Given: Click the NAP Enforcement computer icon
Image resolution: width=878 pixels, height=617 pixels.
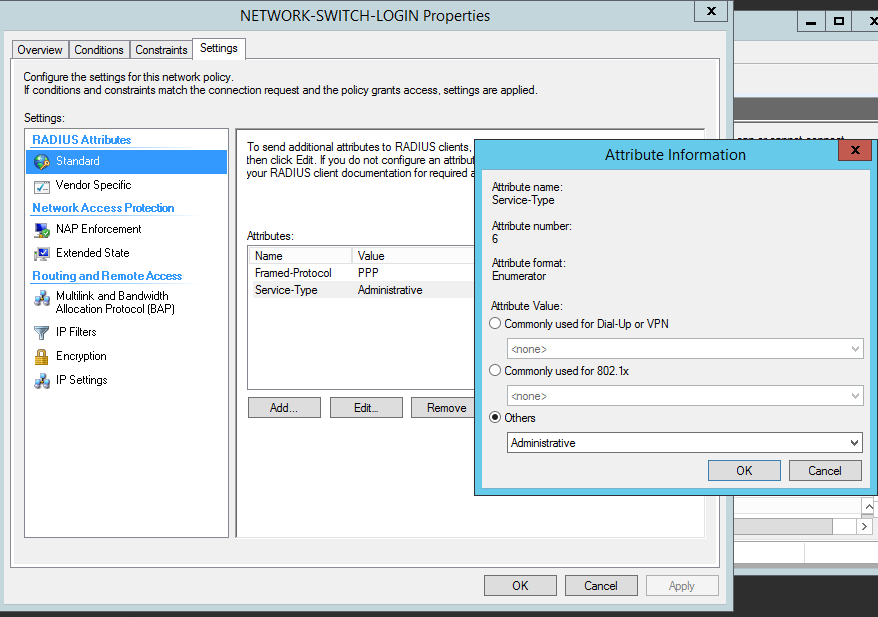Looking at the screenshot, I should click(42, 230).
